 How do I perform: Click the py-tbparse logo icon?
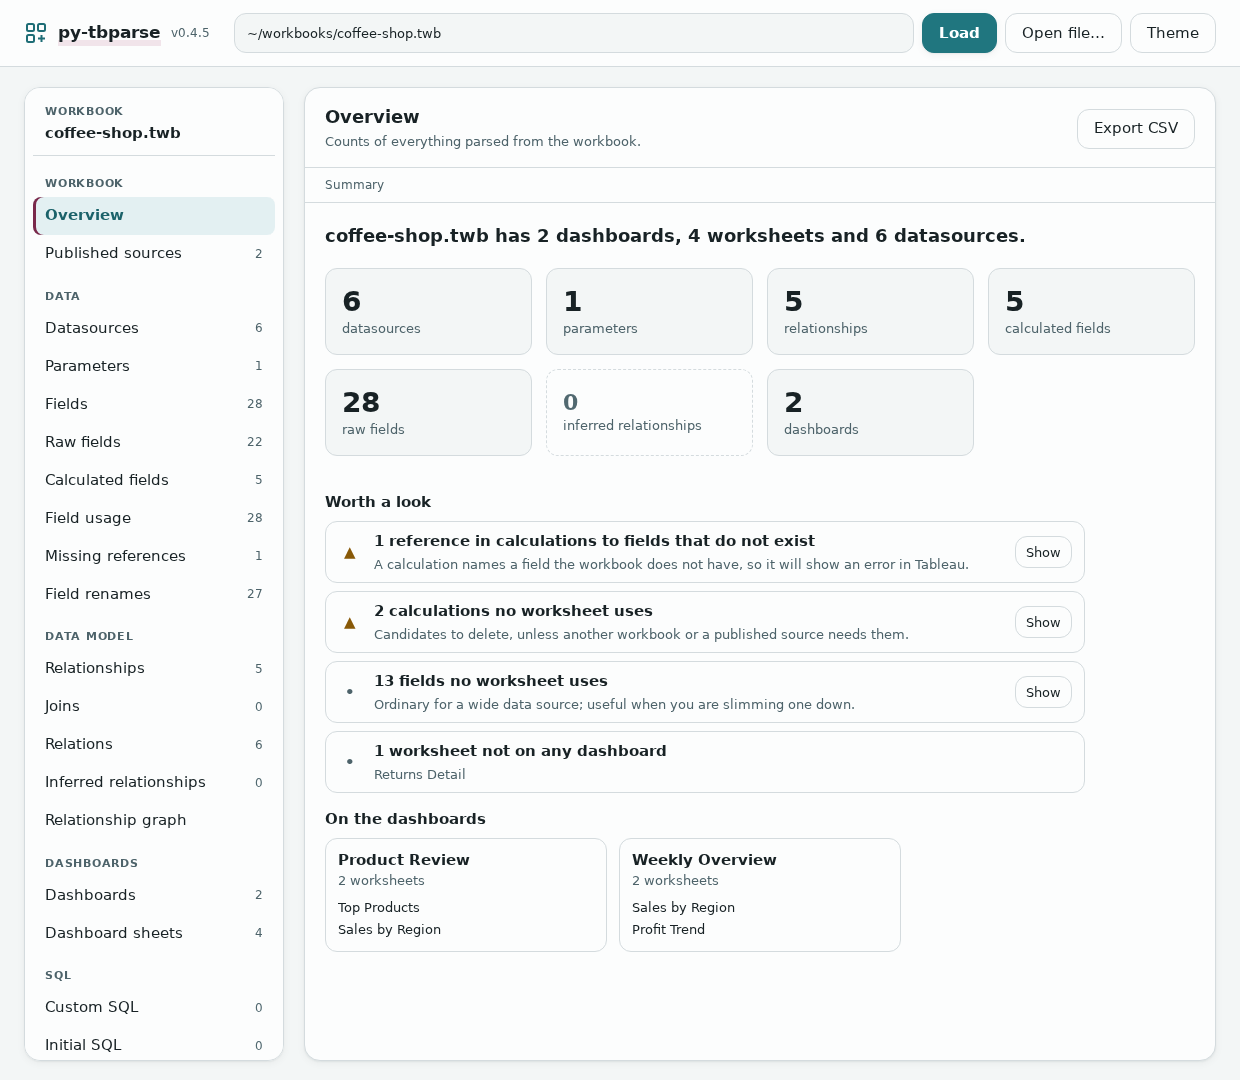point(36,33)
